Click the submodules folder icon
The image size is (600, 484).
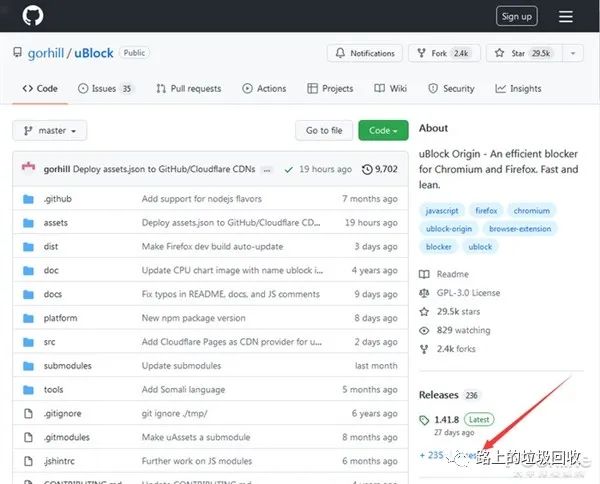[x=28, y=366]
